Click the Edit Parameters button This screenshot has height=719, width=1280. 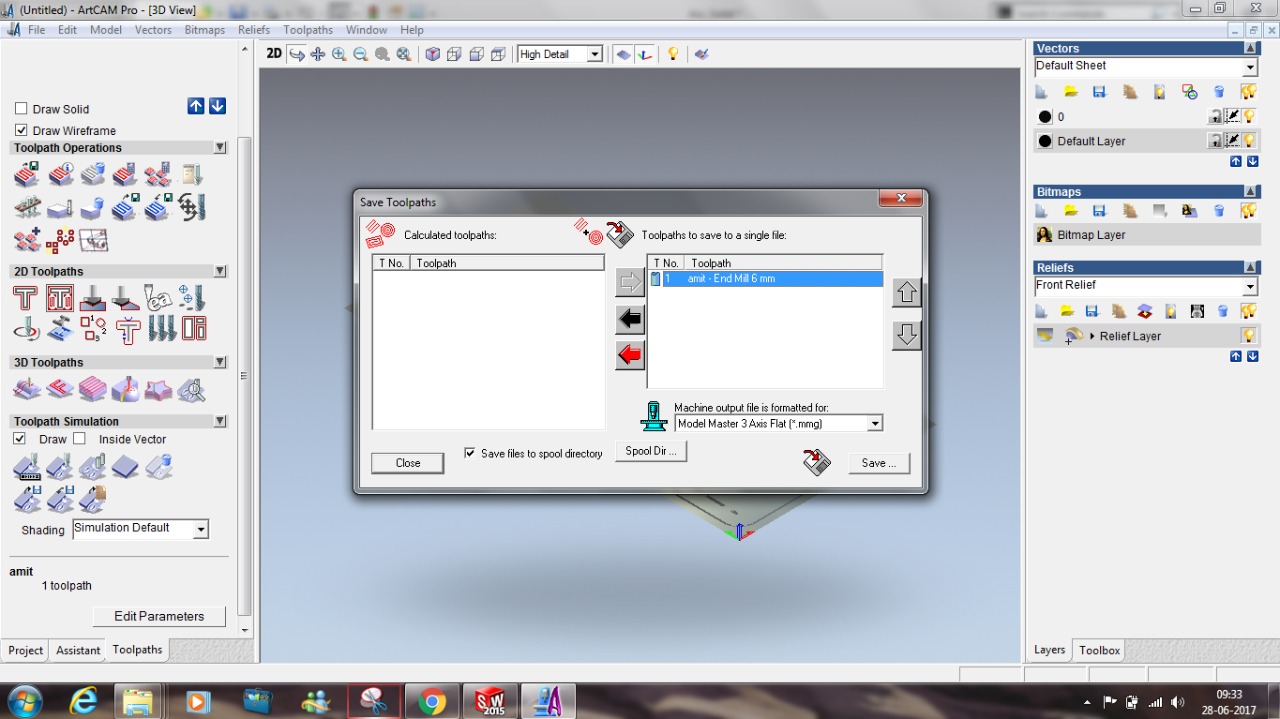pos(159,616)
